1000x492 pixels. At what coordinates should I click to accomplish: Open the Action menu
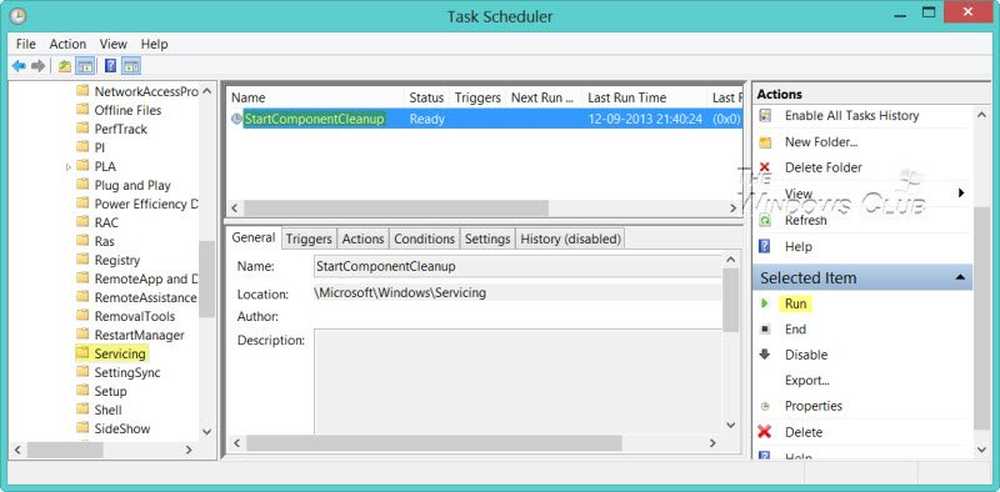point(68,44)
